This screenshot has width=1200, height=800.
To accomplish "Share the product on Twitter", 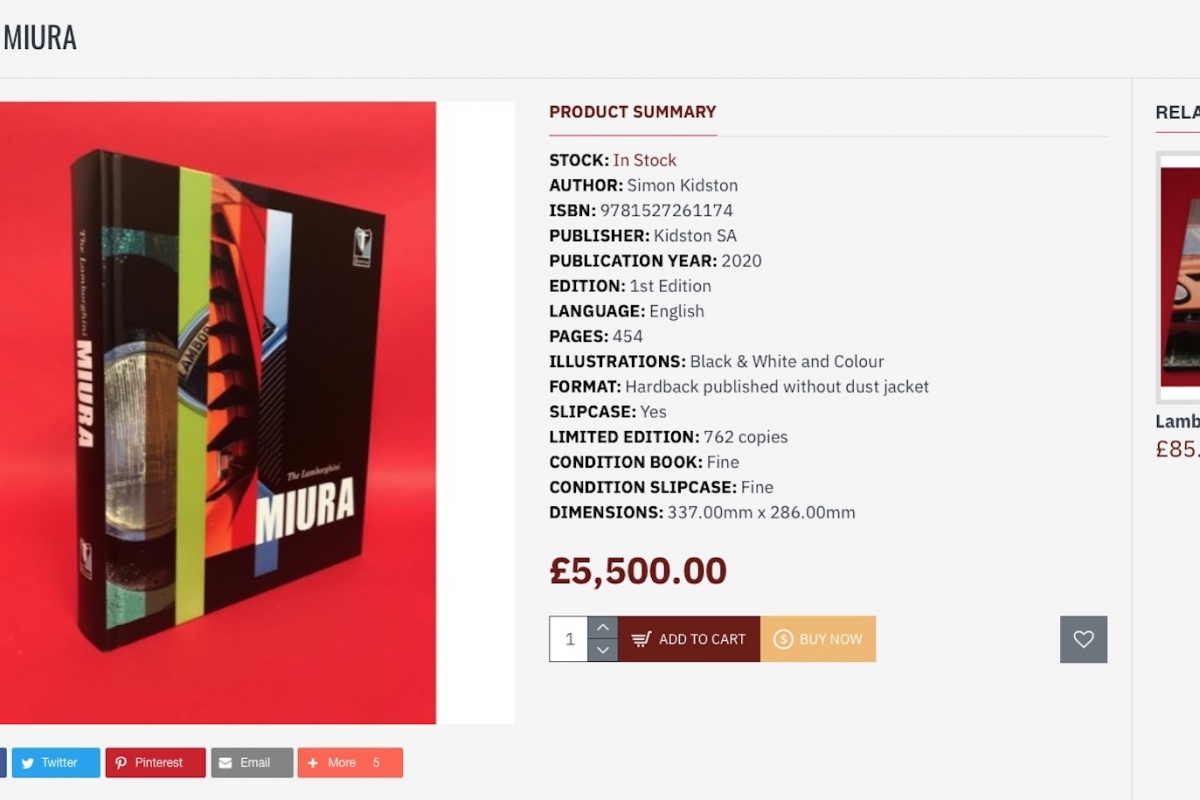I will point(56,763).
